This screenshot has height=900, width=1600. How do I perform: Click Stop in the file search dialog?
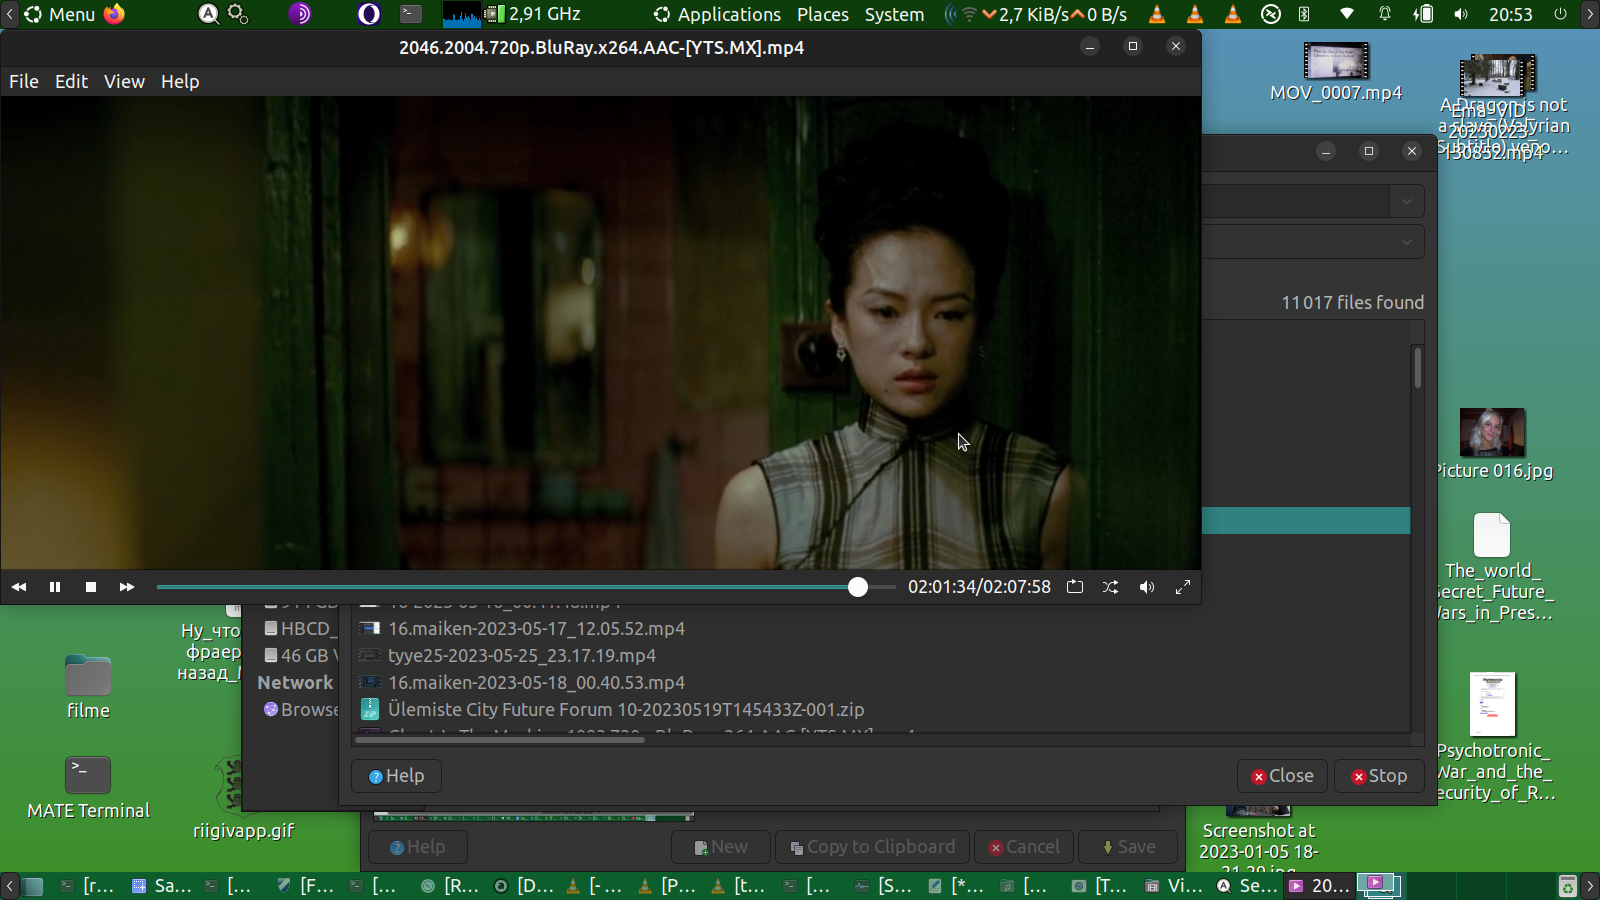[x=1379, y=776]
